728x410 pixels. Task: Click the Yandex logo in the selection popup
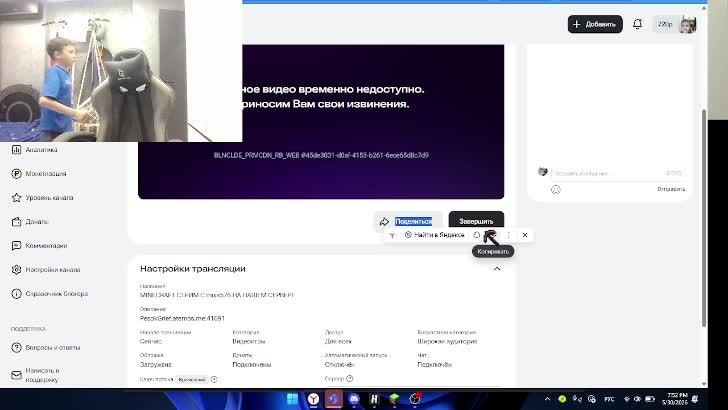pos(392,235)
